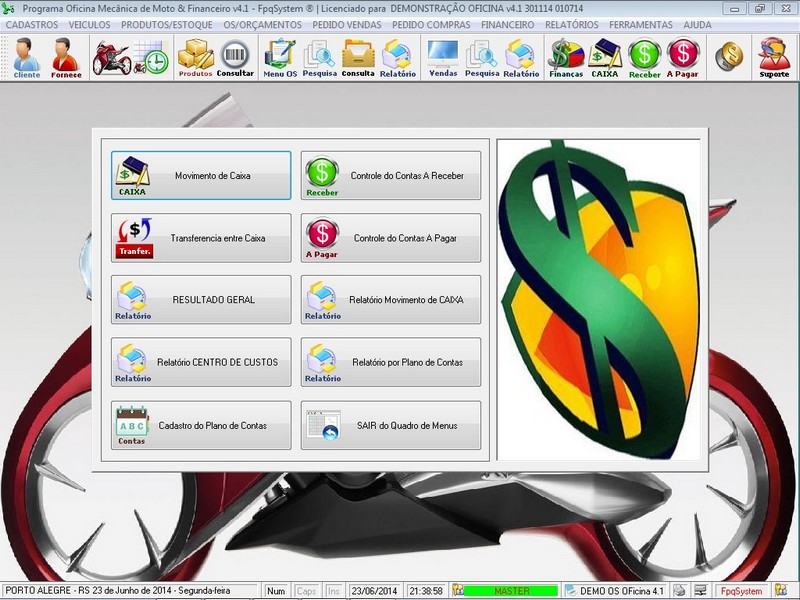Open the Cliente toolbar icon

(x=27, y=57)
